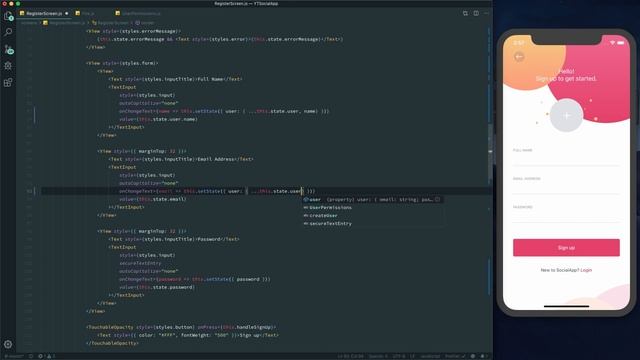The width and height of the screenshot is (640, 360).
Task: Switch to the RegisterScreen.js tab
Action: click(x=44, y=13)
